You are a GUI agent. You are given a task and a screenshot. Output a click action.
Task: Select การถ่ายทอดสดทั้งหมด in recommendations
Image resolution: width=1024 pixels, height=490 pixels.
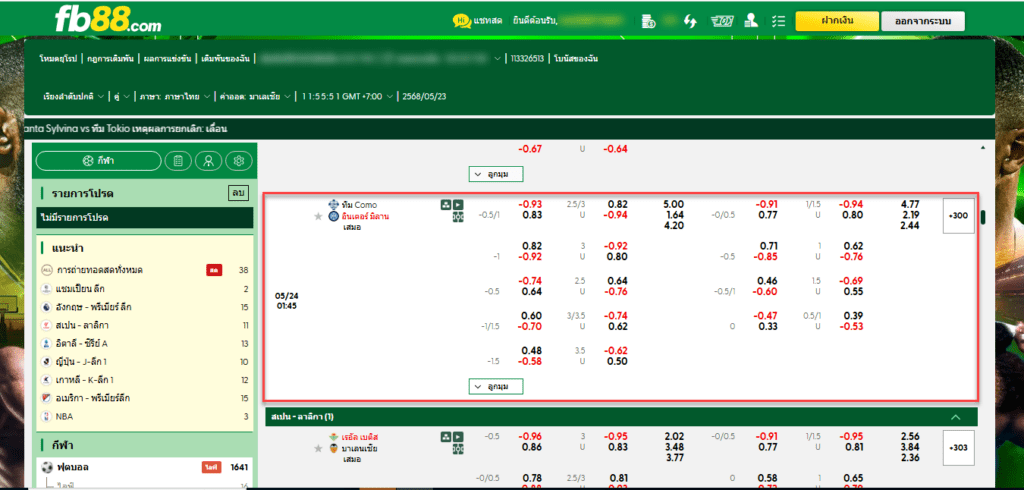click(144, 270)
